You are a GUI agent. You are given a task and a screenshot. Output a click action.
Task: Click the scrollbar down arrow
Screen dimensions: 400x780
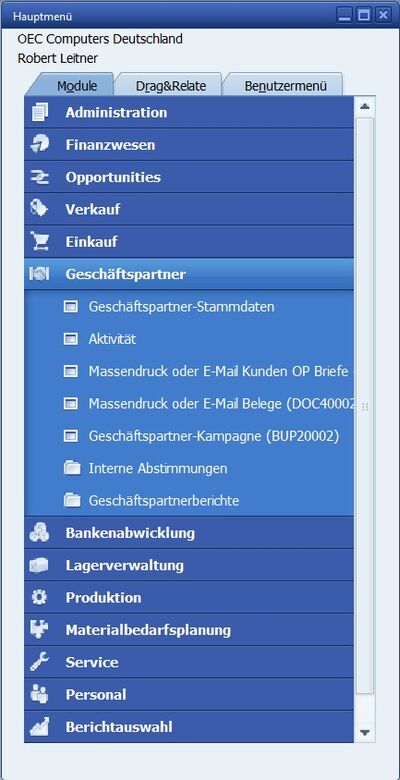pos(365,732)
